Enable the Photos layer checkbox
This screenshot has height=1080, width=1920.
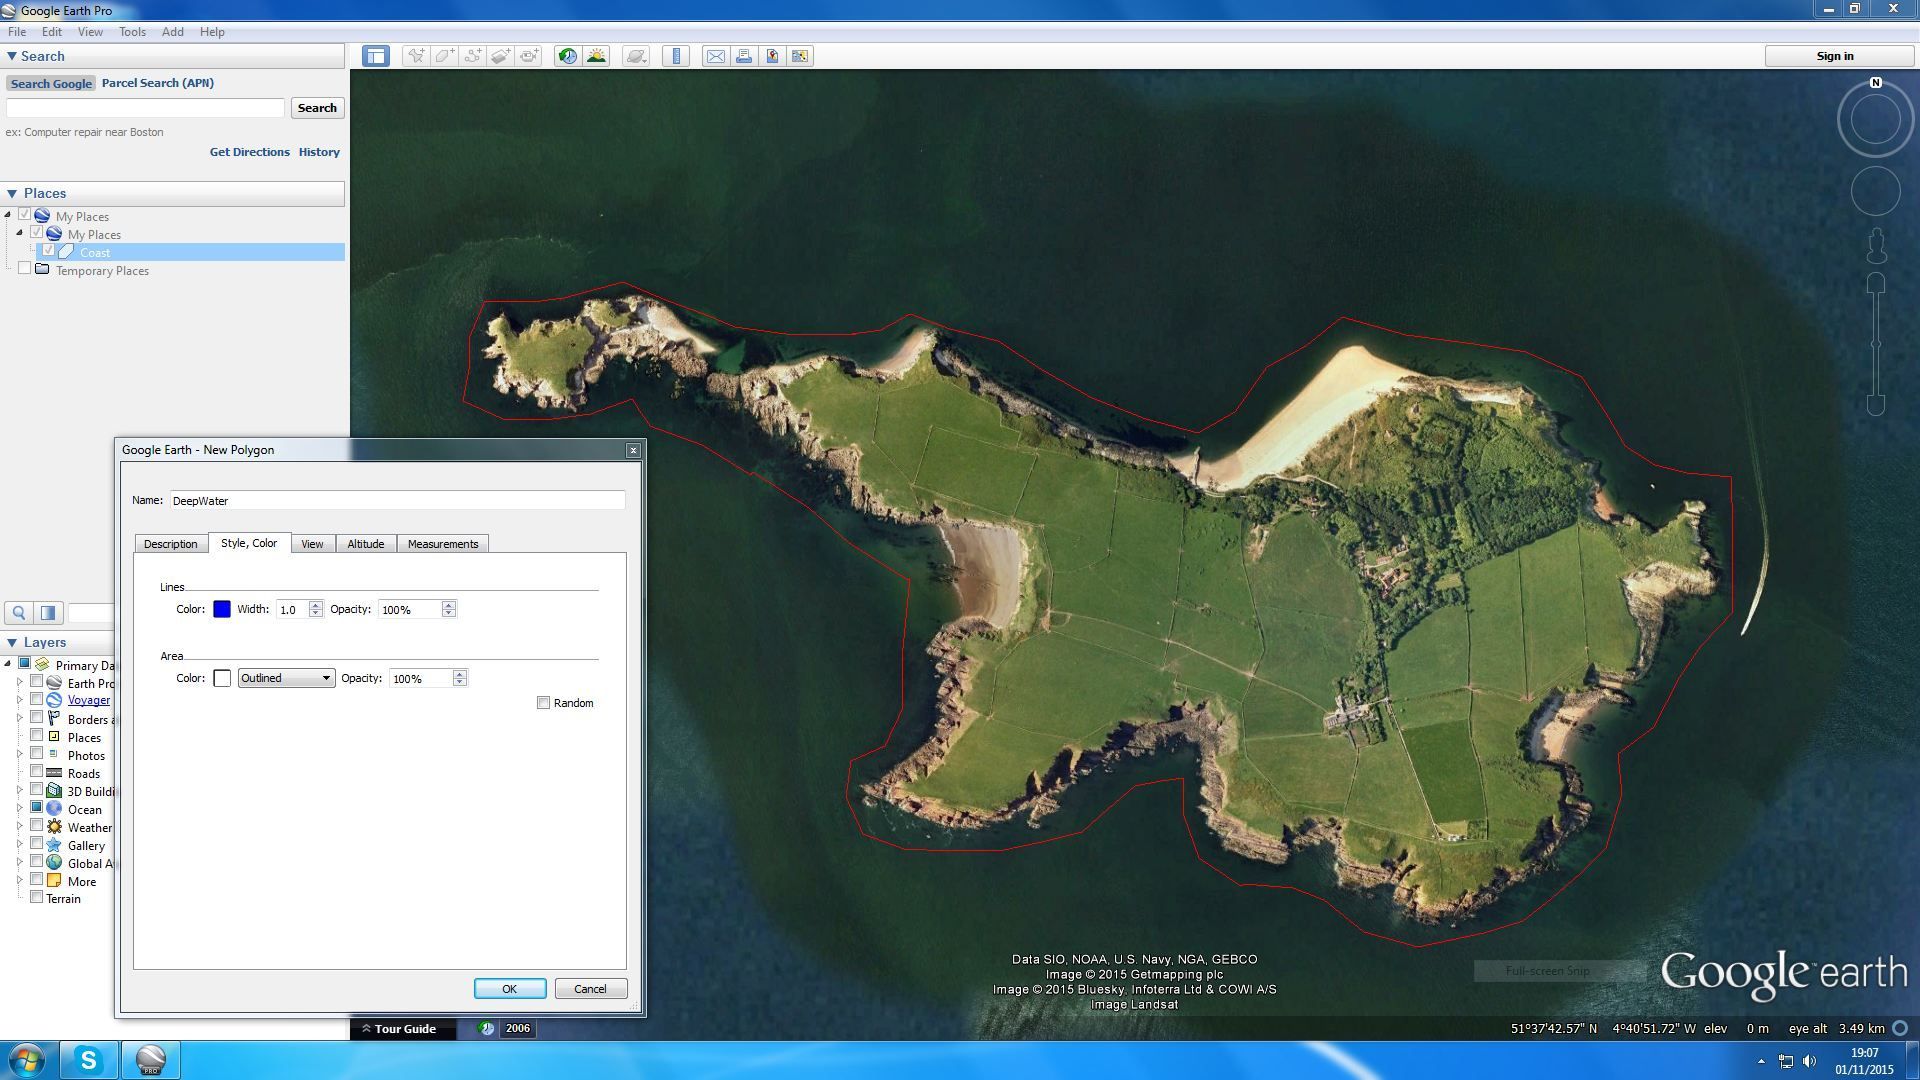37,754
